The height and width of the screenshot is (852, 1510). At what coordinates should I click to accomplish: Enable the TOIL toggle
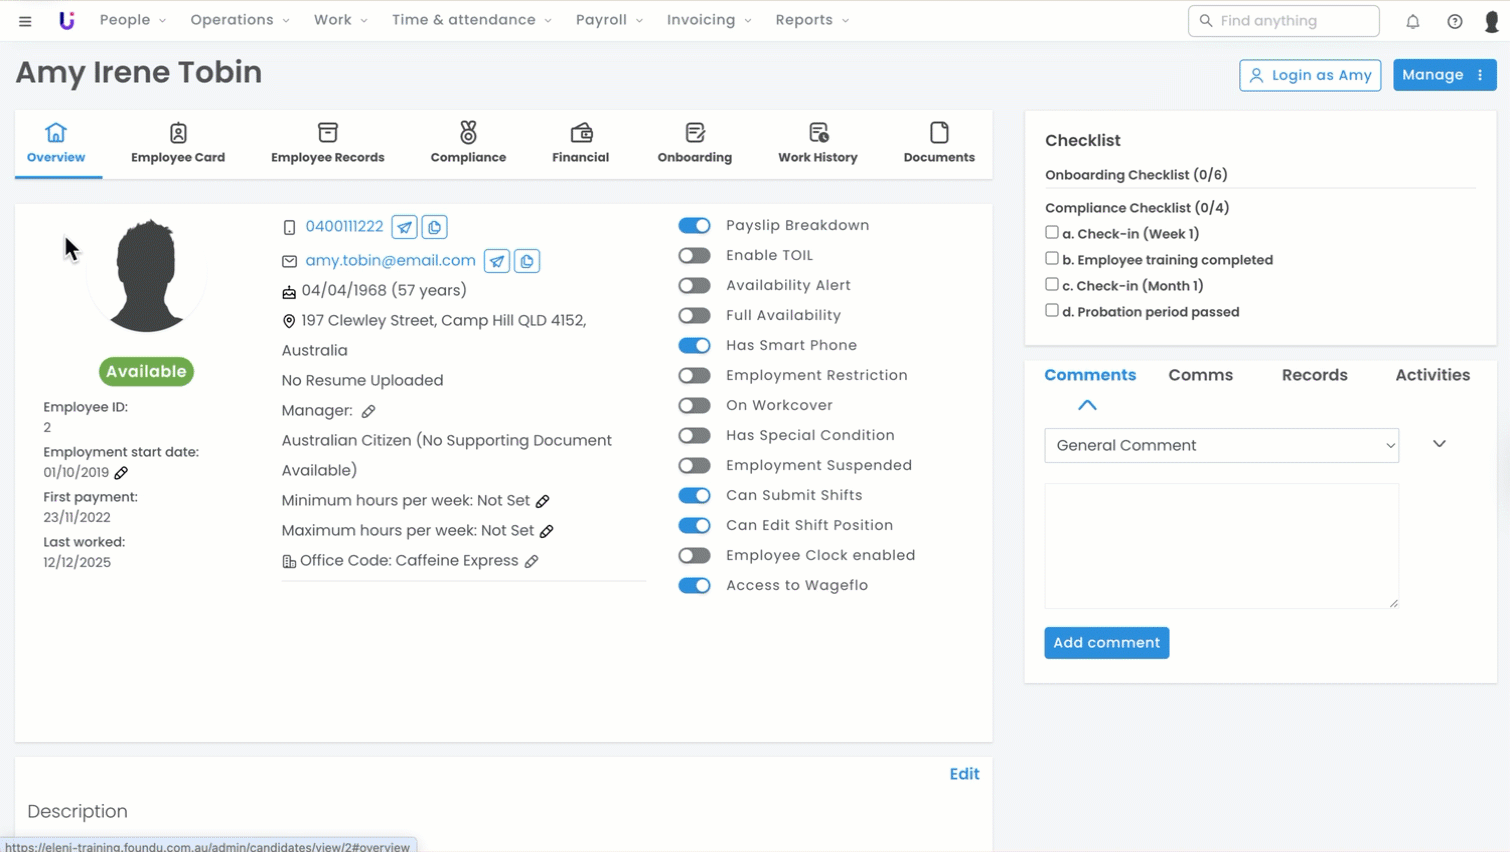(x=694, y=256)
